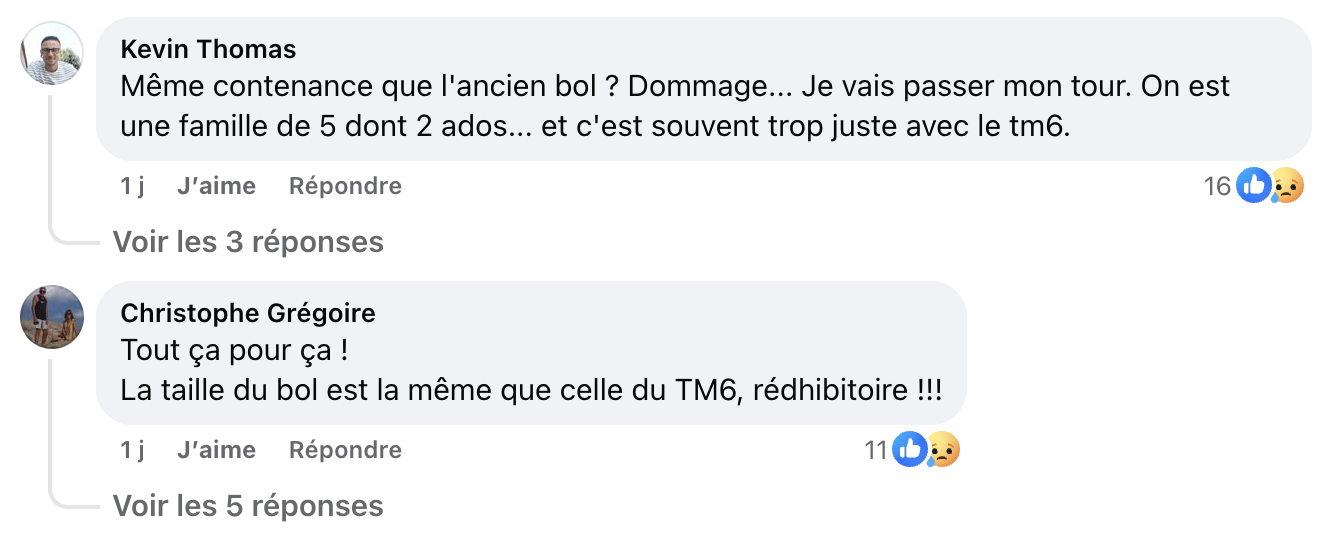The image size is (1342, 536).
Task: Open the timestamp on Christophe Grégoire's comment
Action: click(132, 450)
